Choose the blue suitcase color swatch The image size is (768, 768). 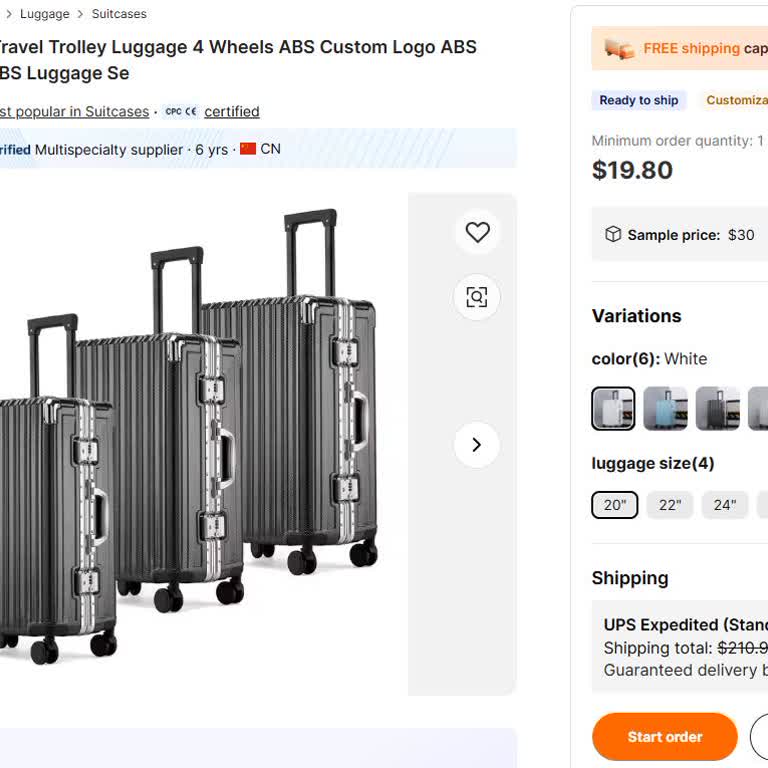(665, 409)
